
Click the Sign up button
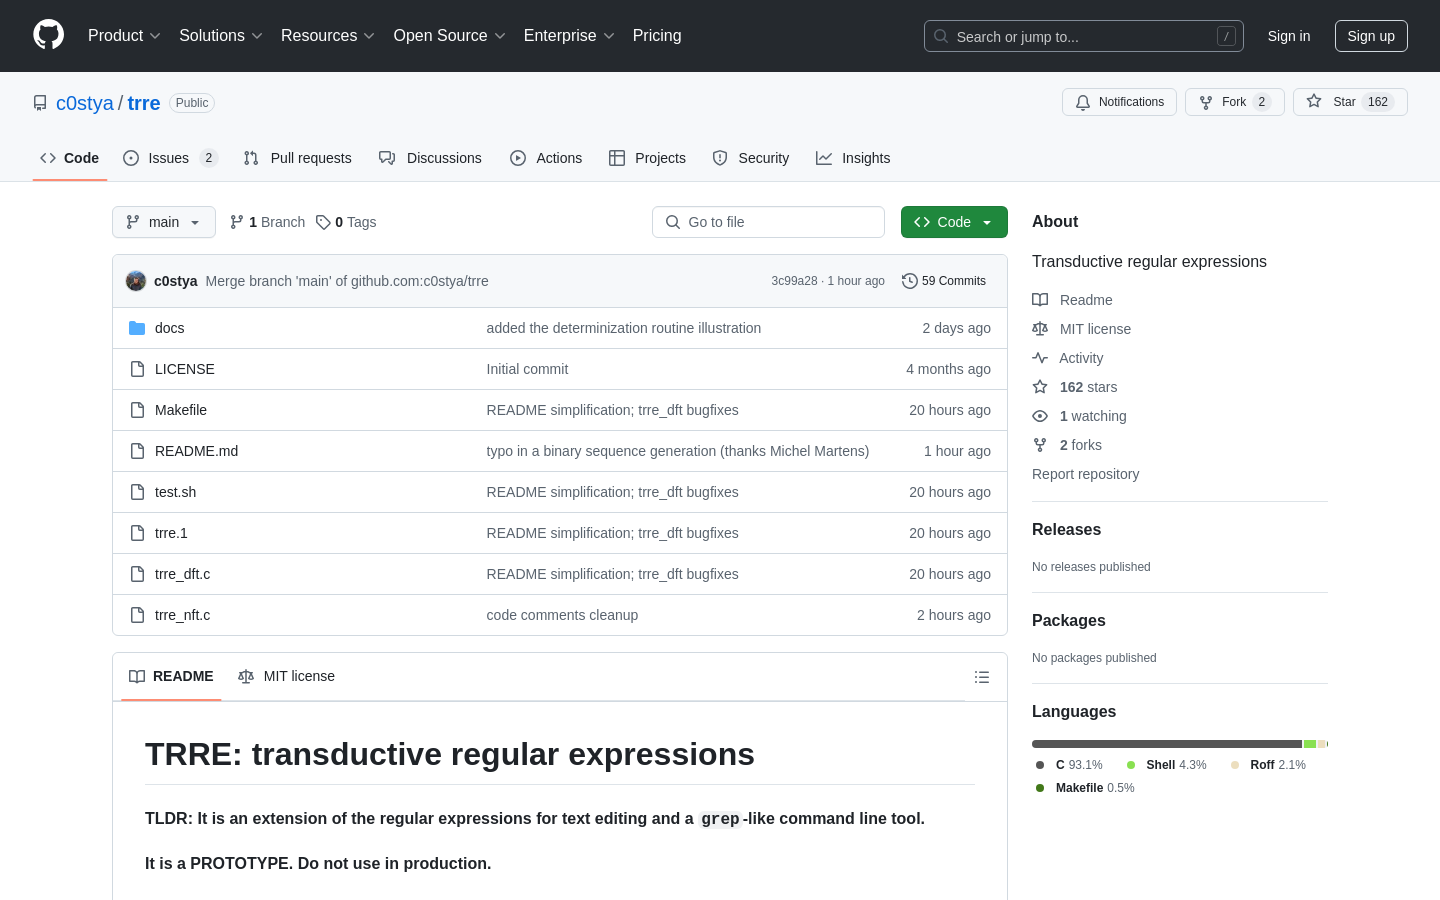coord(1371,36)
